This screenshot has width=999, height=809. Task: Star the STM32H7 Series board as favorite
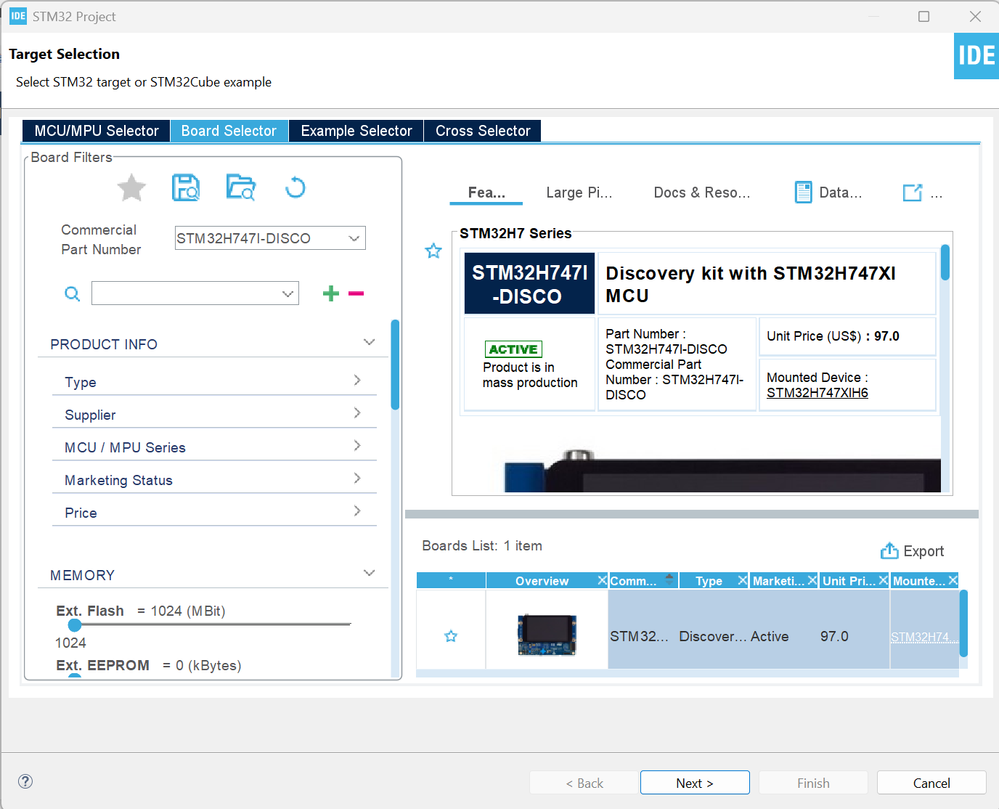tap(433, 251)
